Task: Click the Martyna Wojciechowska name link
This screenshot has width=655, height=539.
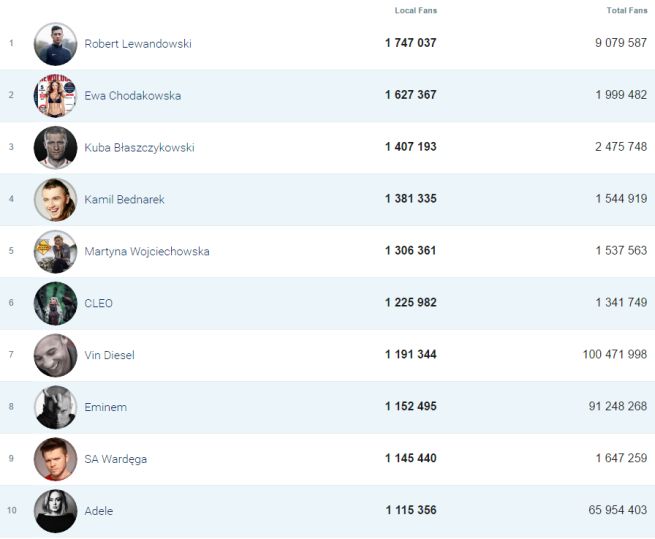Action: coord(147,252)
